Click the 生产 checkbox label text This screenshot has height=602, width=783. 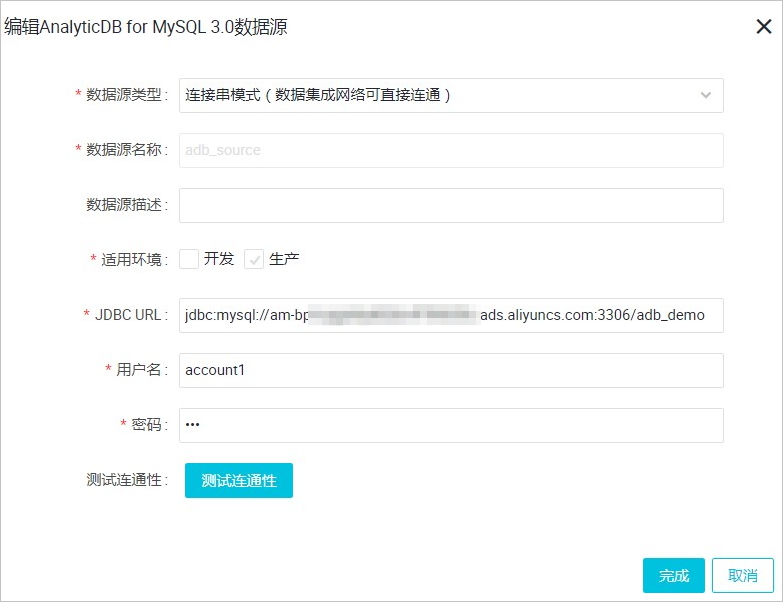point(284,259)
